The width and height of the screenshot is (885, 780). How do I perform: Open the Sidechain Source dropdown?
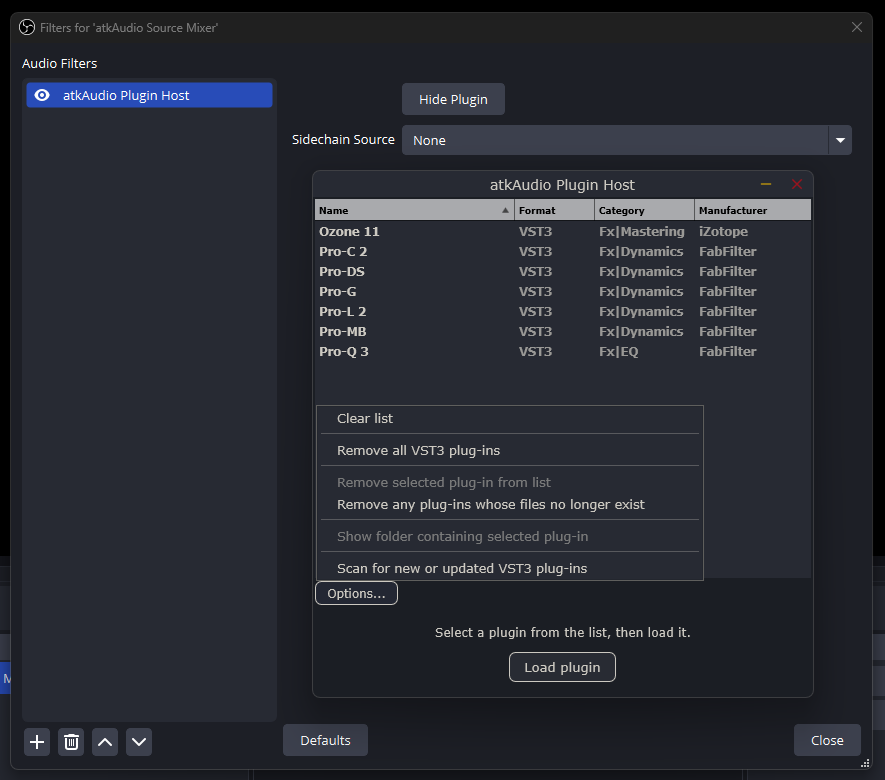840,140
